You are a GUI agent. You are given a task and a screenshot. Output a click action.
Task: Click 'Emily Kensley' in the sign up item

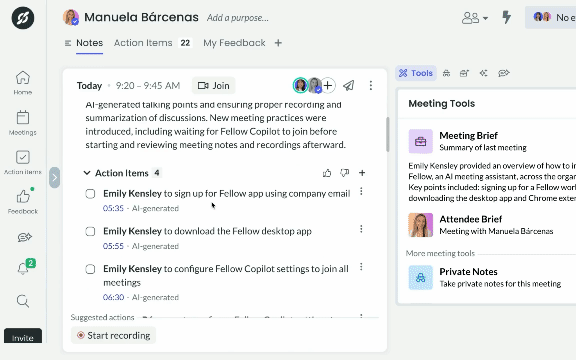pos(132,193)
